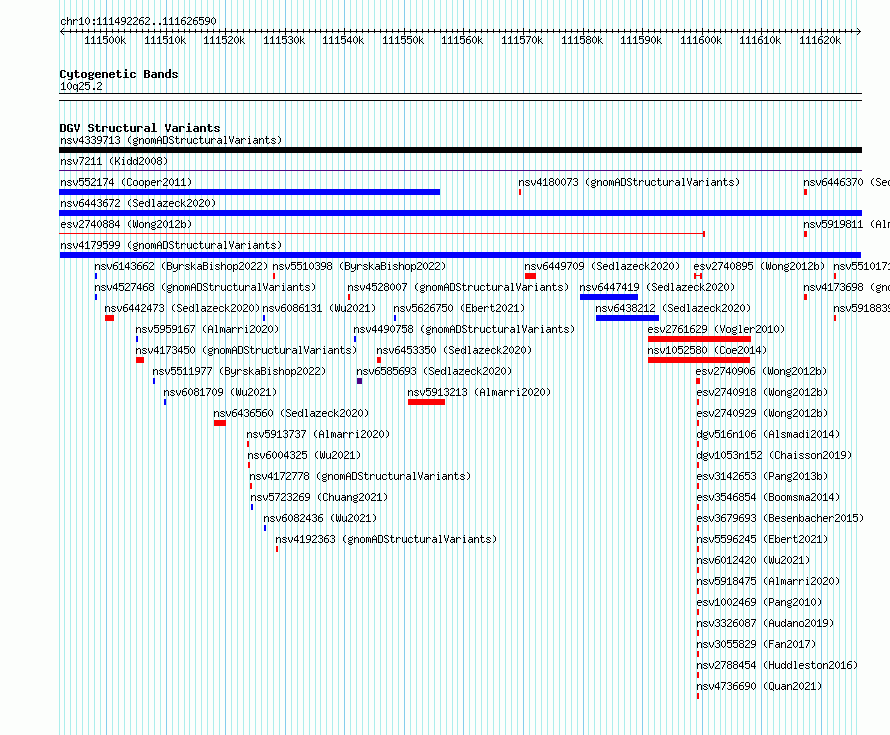Viewport: 890px width, 735px height.
Task: Click nsv6453350 (Sedlazeck2020) label
Action: (454, 350)
